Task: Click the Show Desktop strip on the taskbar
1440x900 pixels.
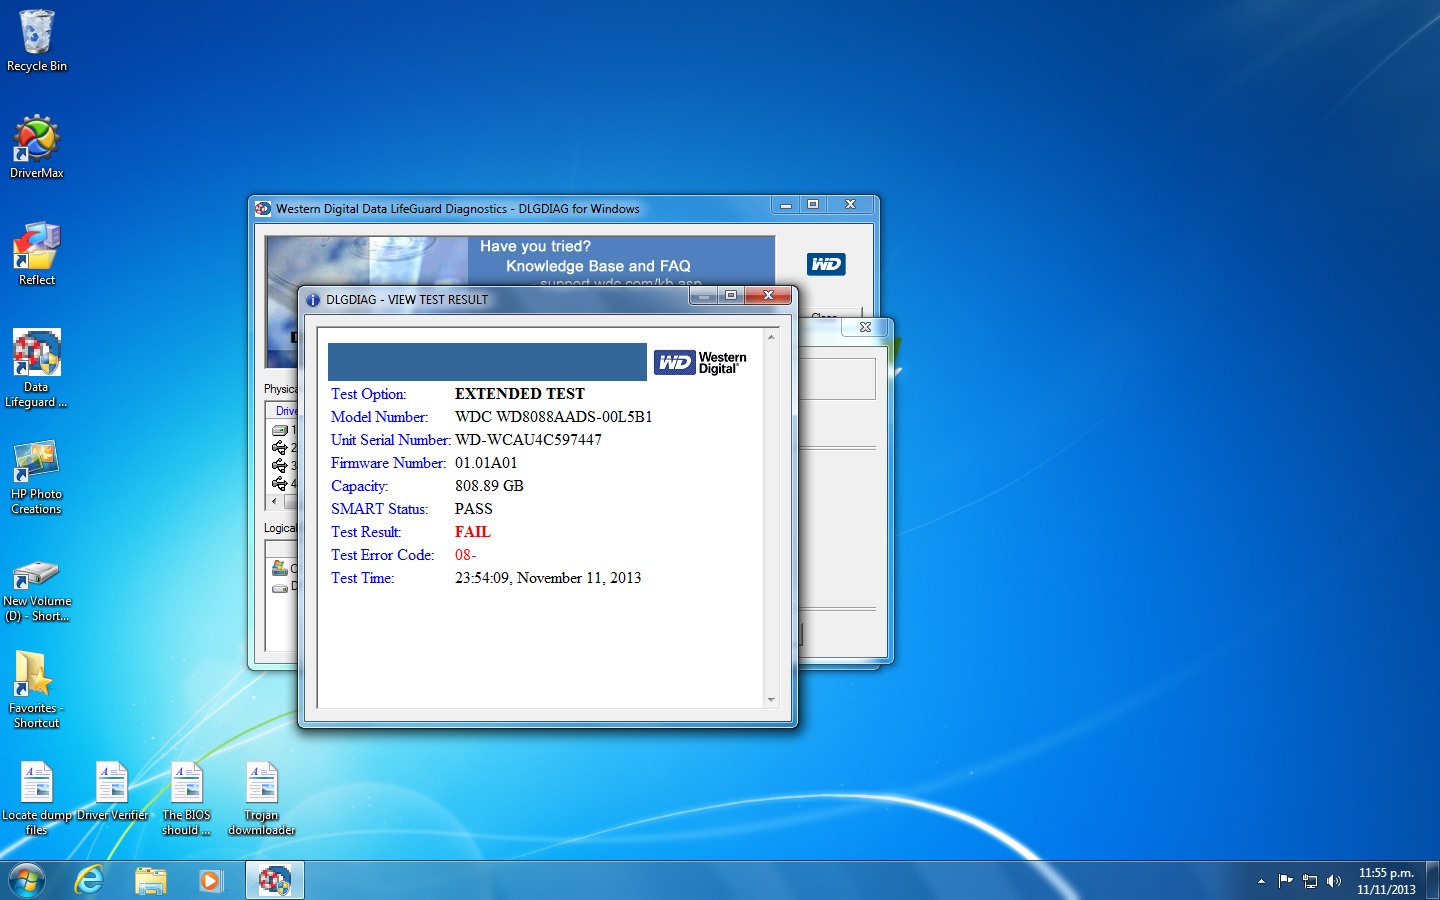Action: tap(1432, 881)
